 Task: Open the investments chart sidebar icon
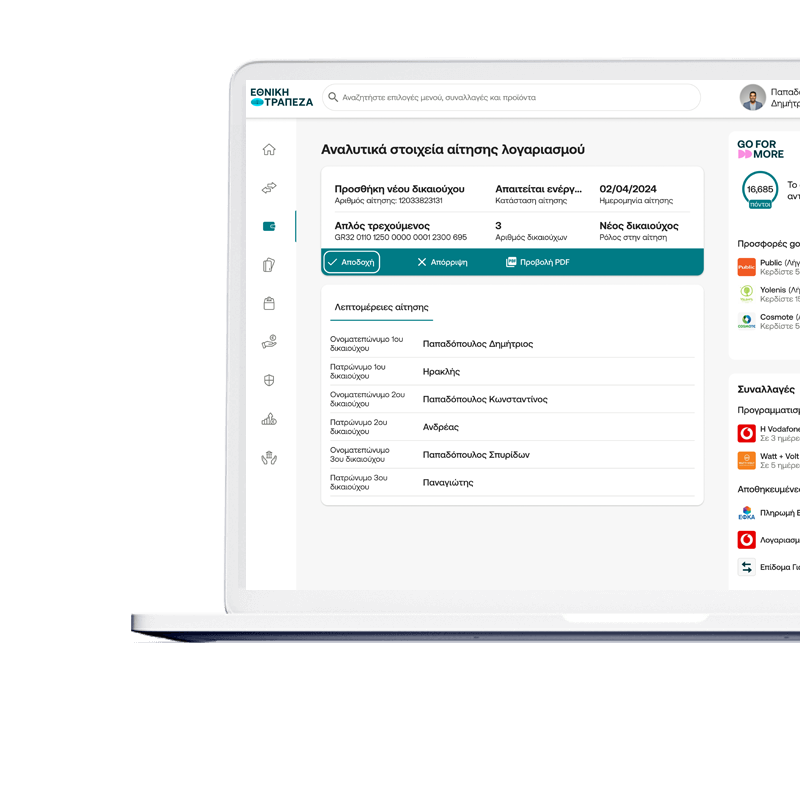pyautogui.click(x=269, y=419)
